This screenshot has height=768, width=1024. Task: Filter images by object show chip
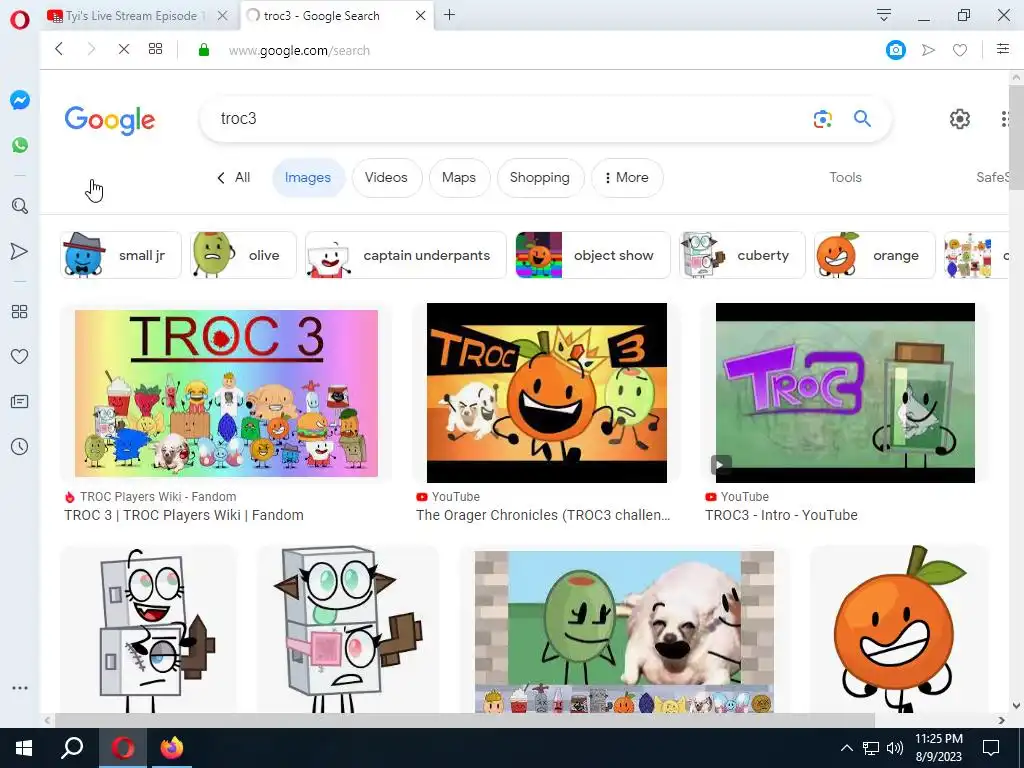pyautogui.click(x=592, y=255)
